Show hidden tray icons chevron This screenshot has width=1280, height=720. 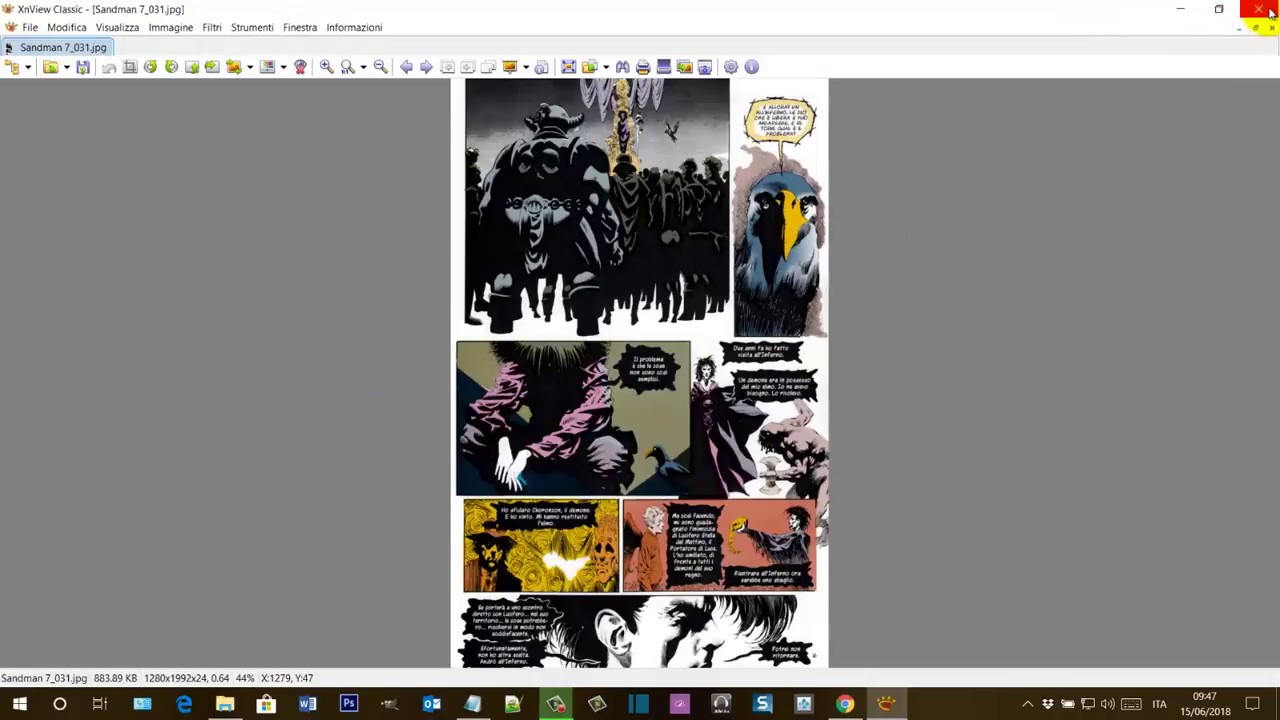pyautogui.click(x=1027, y=704)
